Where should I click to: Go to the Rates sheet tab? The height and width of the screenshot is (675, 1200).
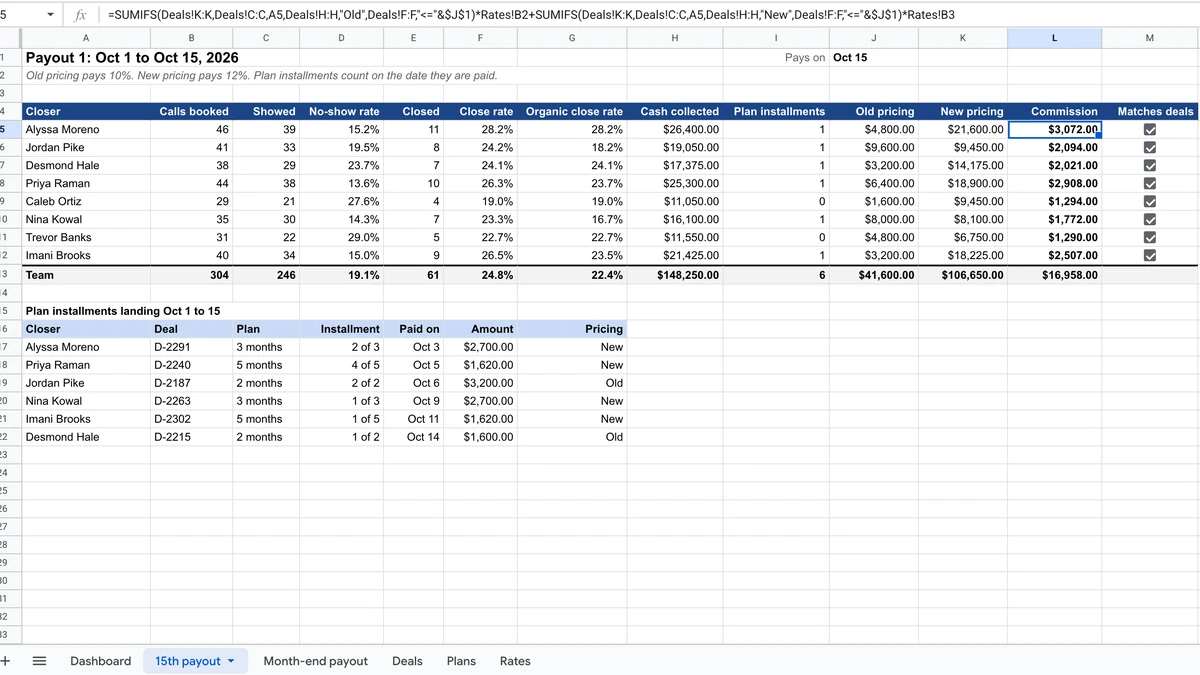tap(515, 661)
